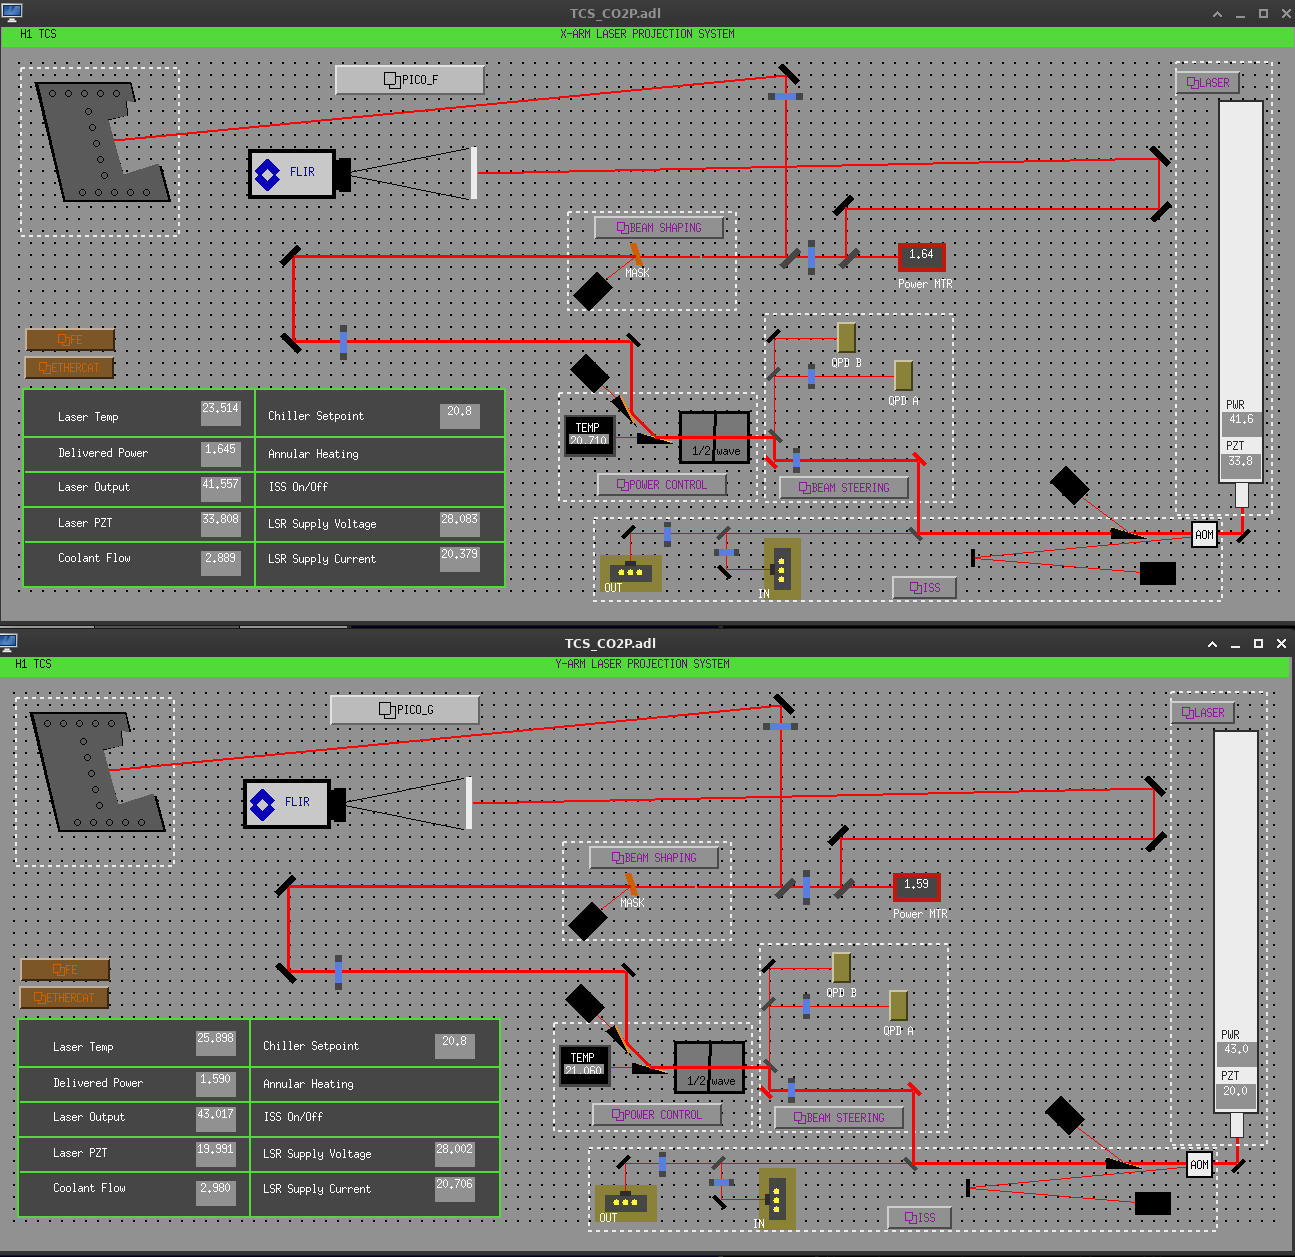The image size is (1295, 1257).
Task: Open the POWER CONTROL display in Y-arm
Action: coord(656,1115)
